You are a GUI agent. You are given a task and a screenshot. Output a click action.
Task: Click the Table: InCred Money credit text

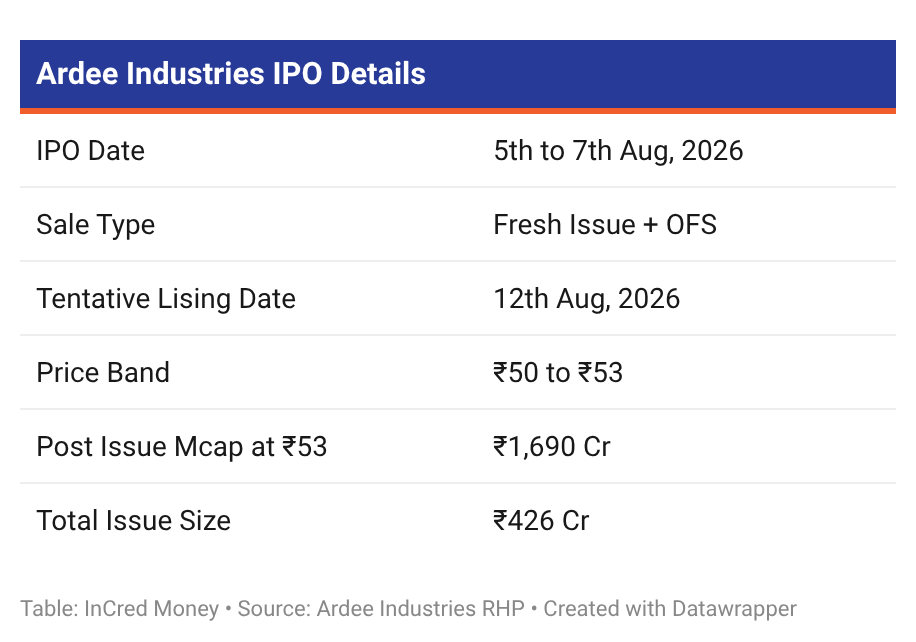(120, 609)
